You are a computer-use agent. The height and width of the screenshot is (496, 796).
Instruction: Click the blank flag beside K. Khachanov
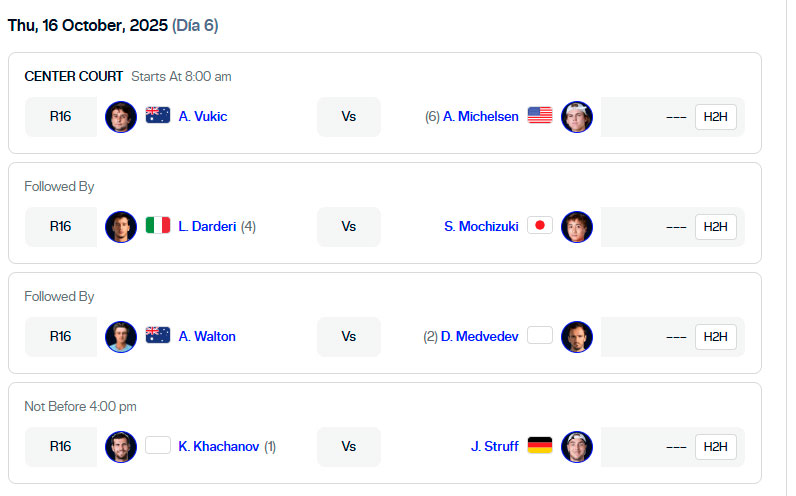tap(158, 446)
